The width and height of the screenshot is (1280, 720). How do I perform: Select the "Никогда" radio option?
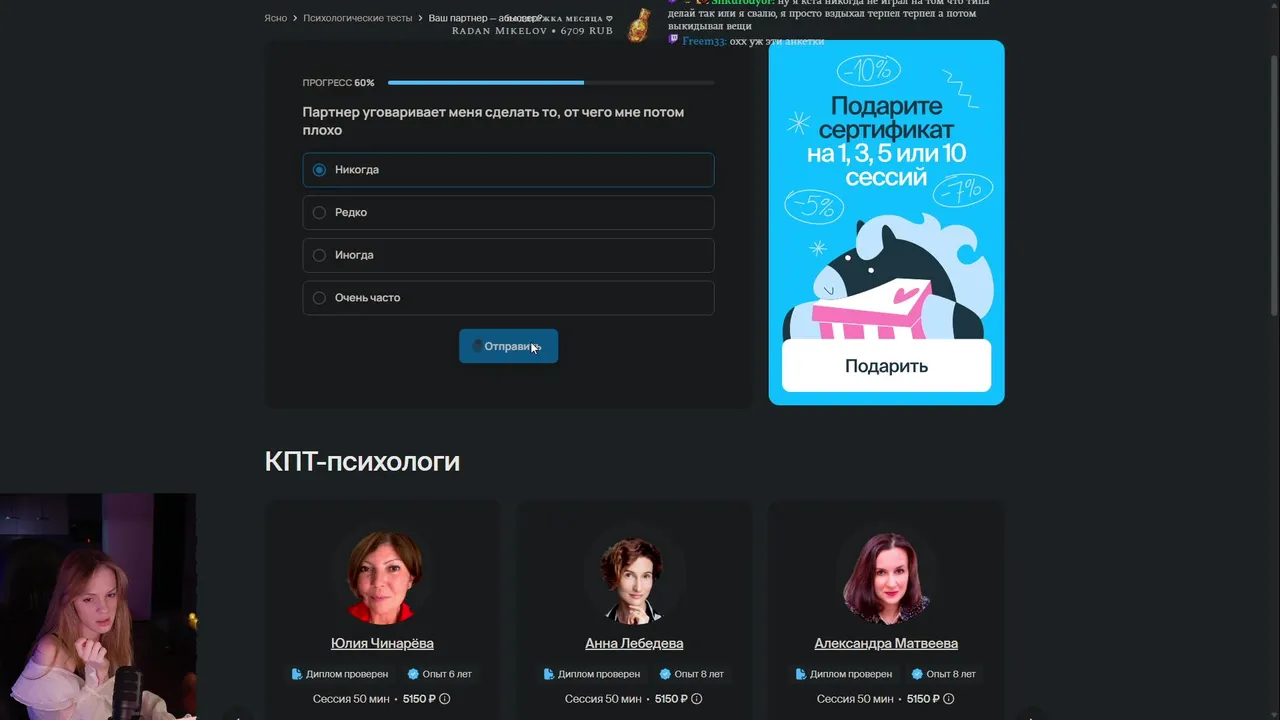(x=508, y=170)
